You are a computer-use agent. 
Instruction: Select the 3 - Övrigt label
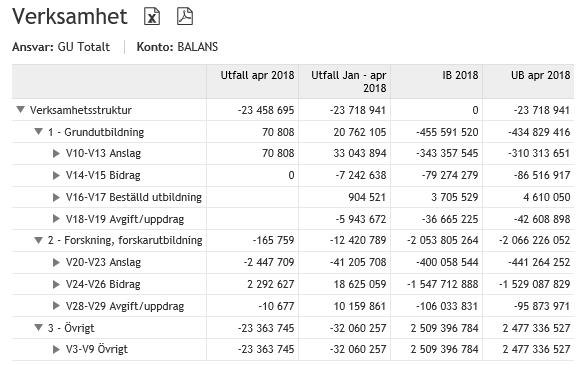(x=71, y=328)
